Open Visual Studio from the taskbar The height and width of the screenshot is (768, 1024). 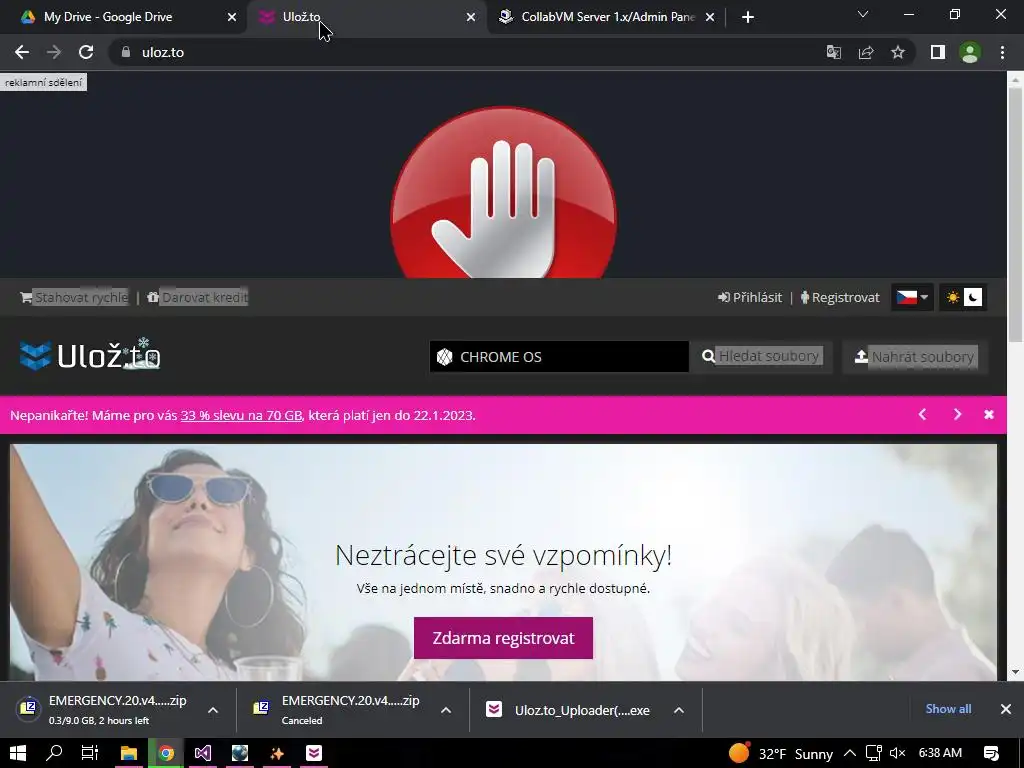click(203, 753)
